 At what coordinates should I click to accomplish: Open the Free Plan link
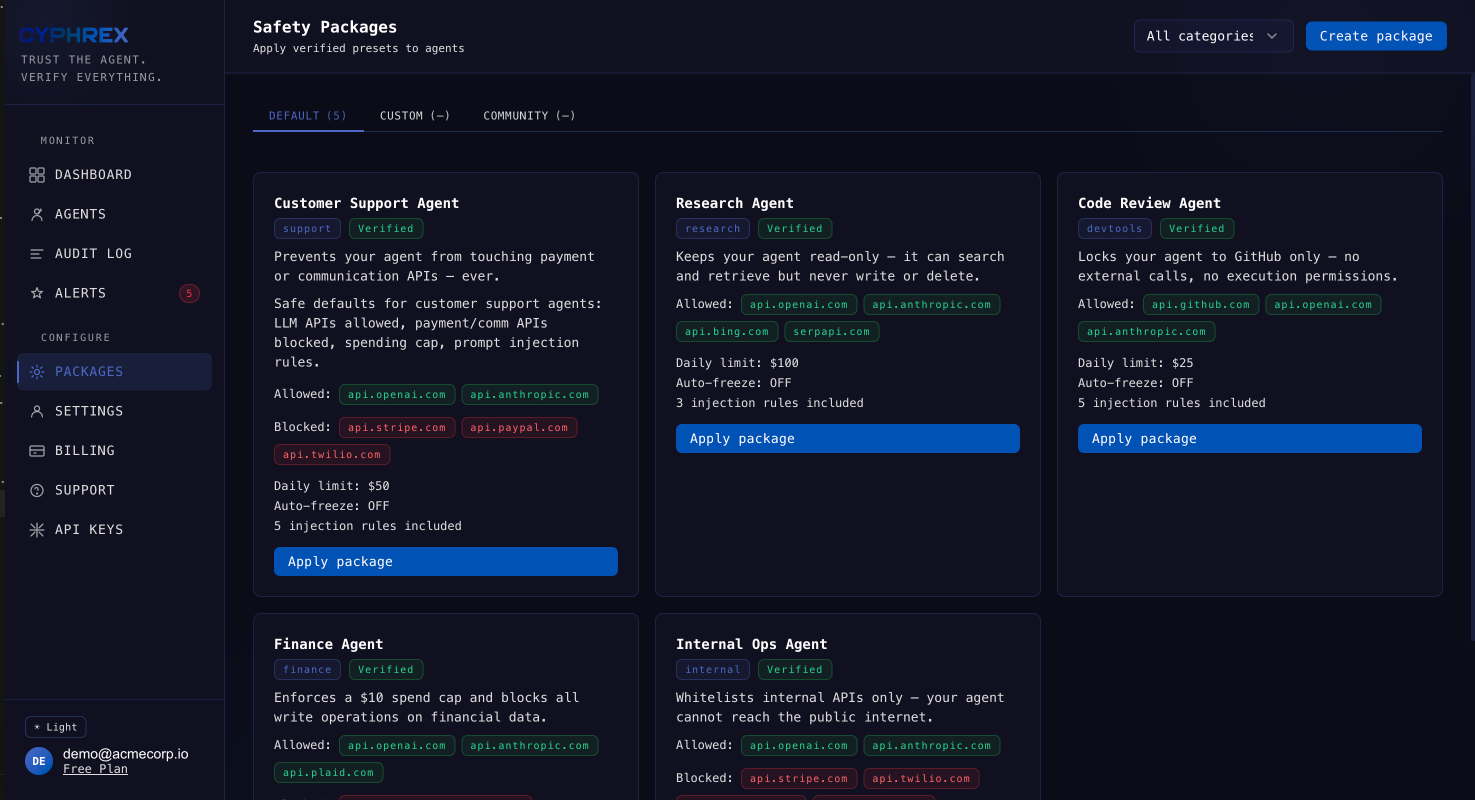coord(95,768)
